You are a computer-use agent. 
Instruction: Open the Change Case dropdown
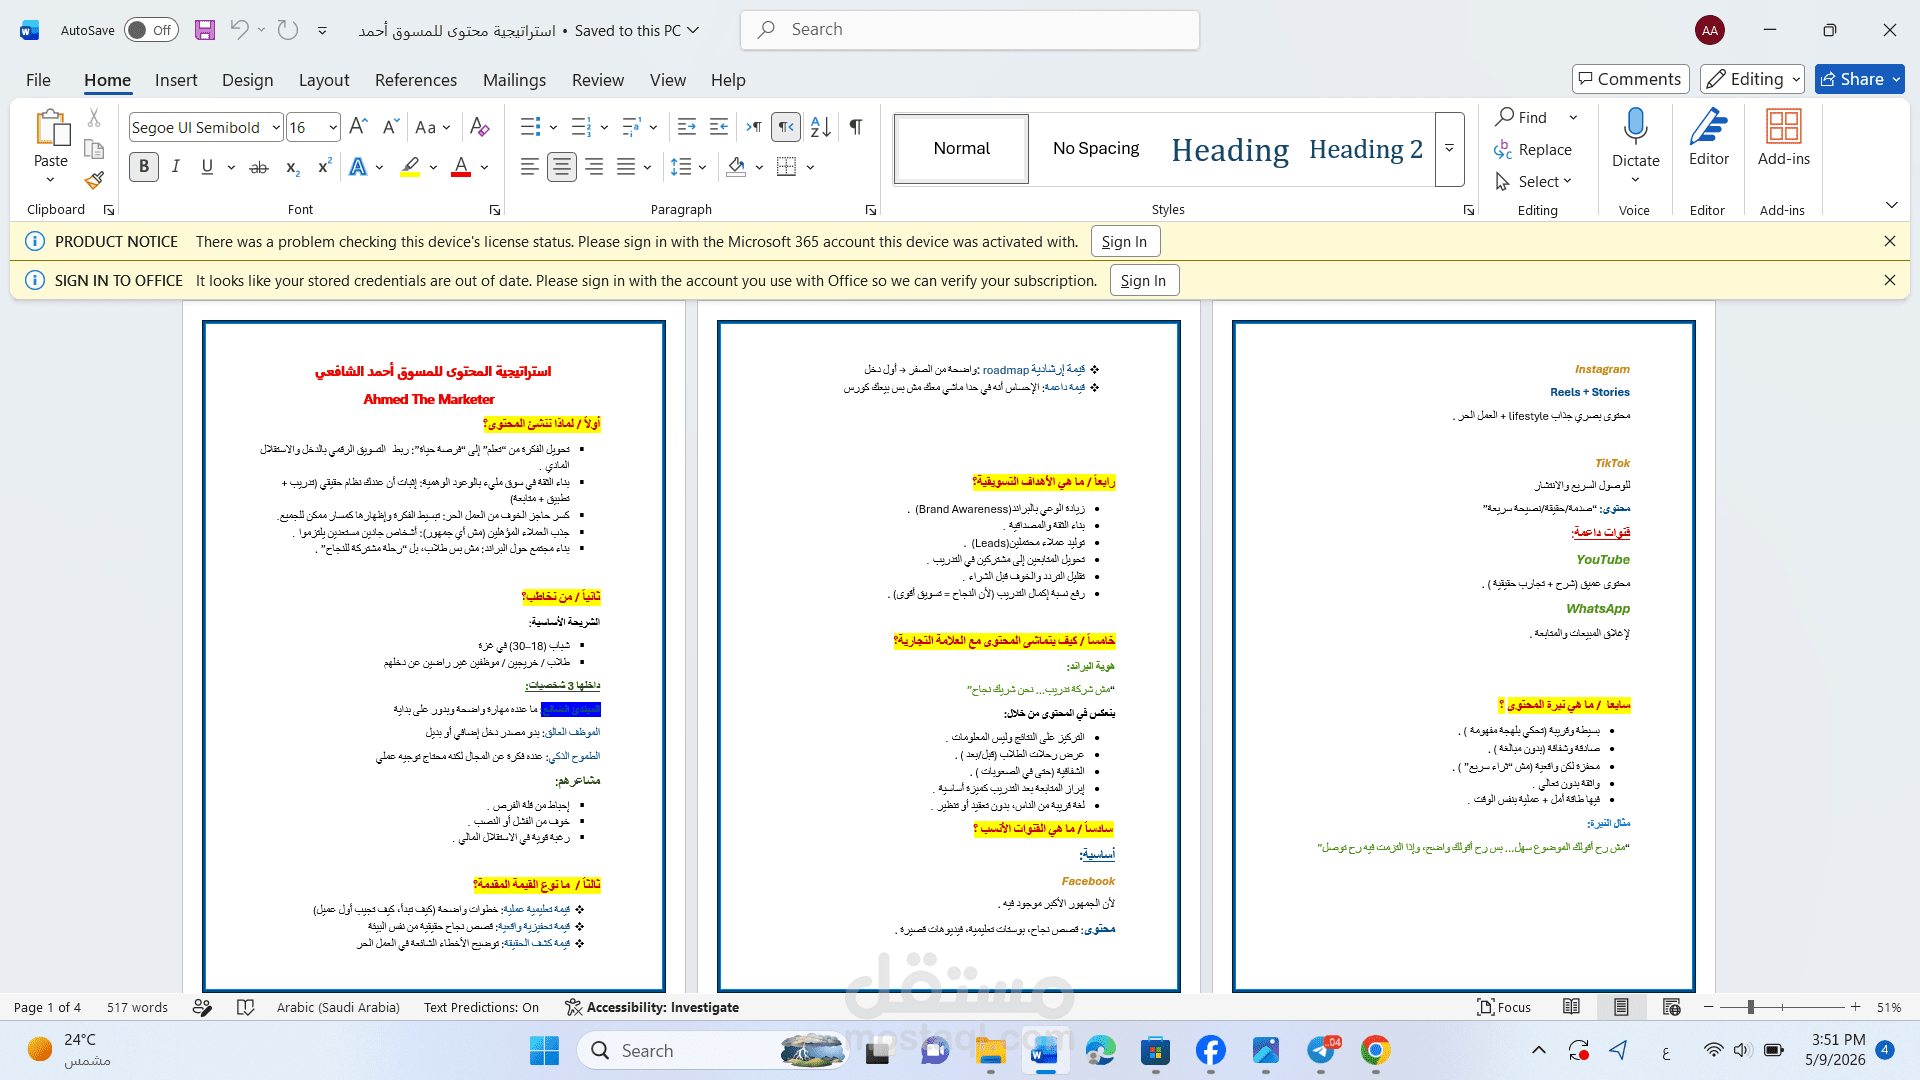click(x=433, y=127)
